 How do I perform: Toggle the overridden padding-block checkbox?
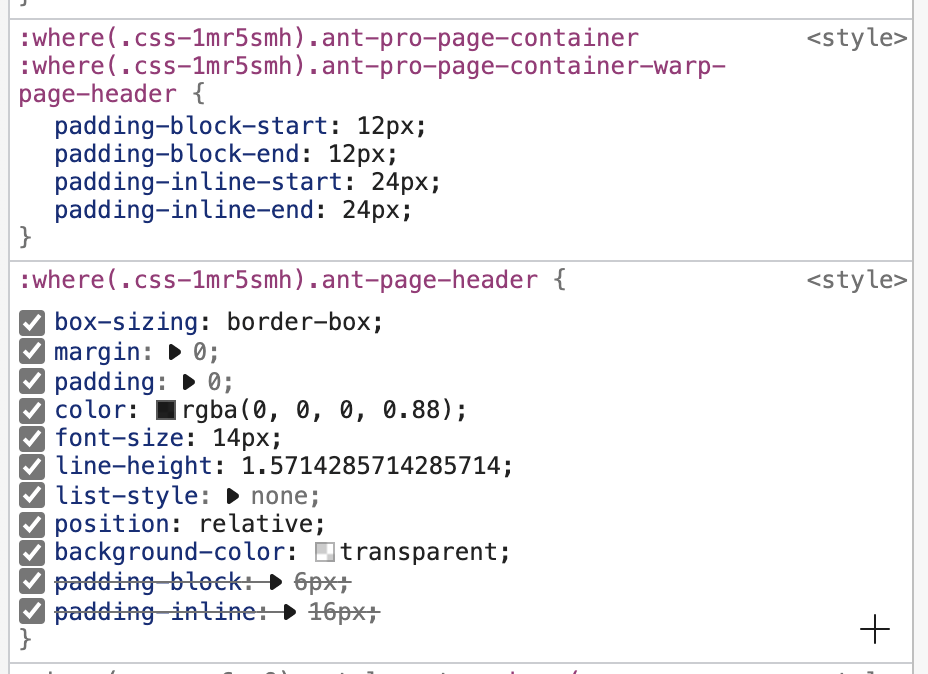coord(33,581)
